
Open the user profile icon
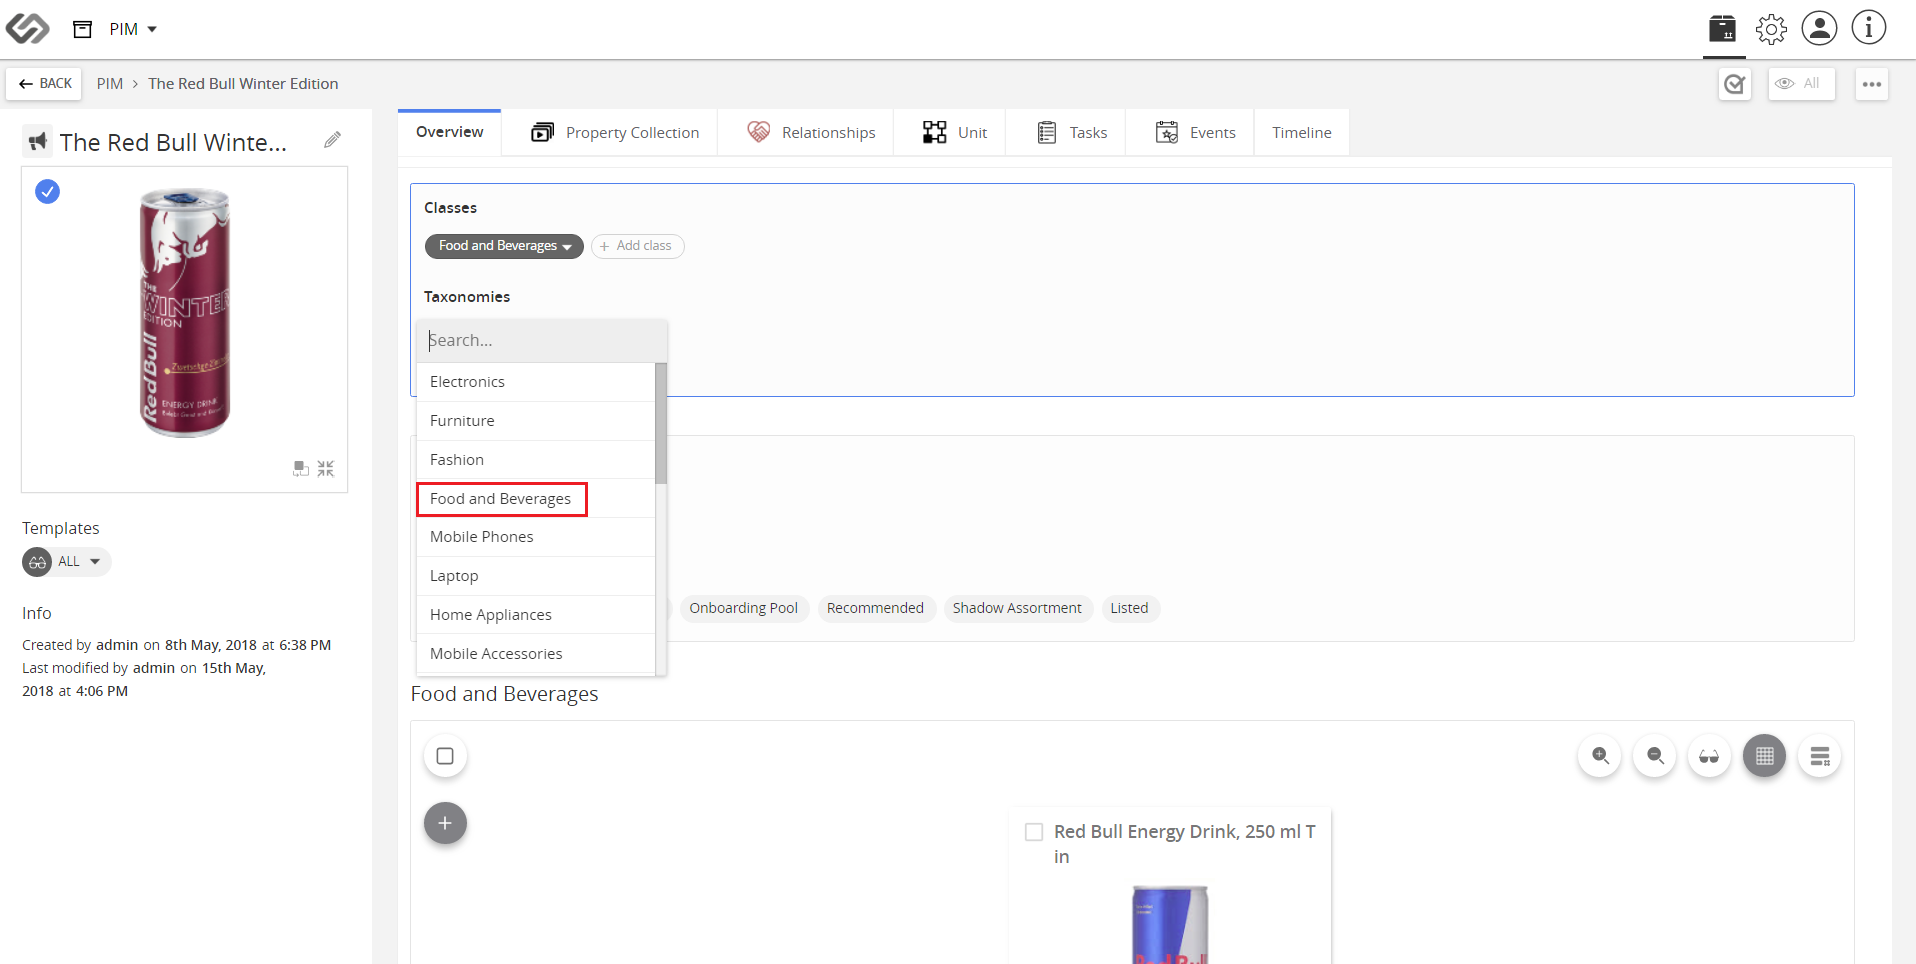(1819, 28)
